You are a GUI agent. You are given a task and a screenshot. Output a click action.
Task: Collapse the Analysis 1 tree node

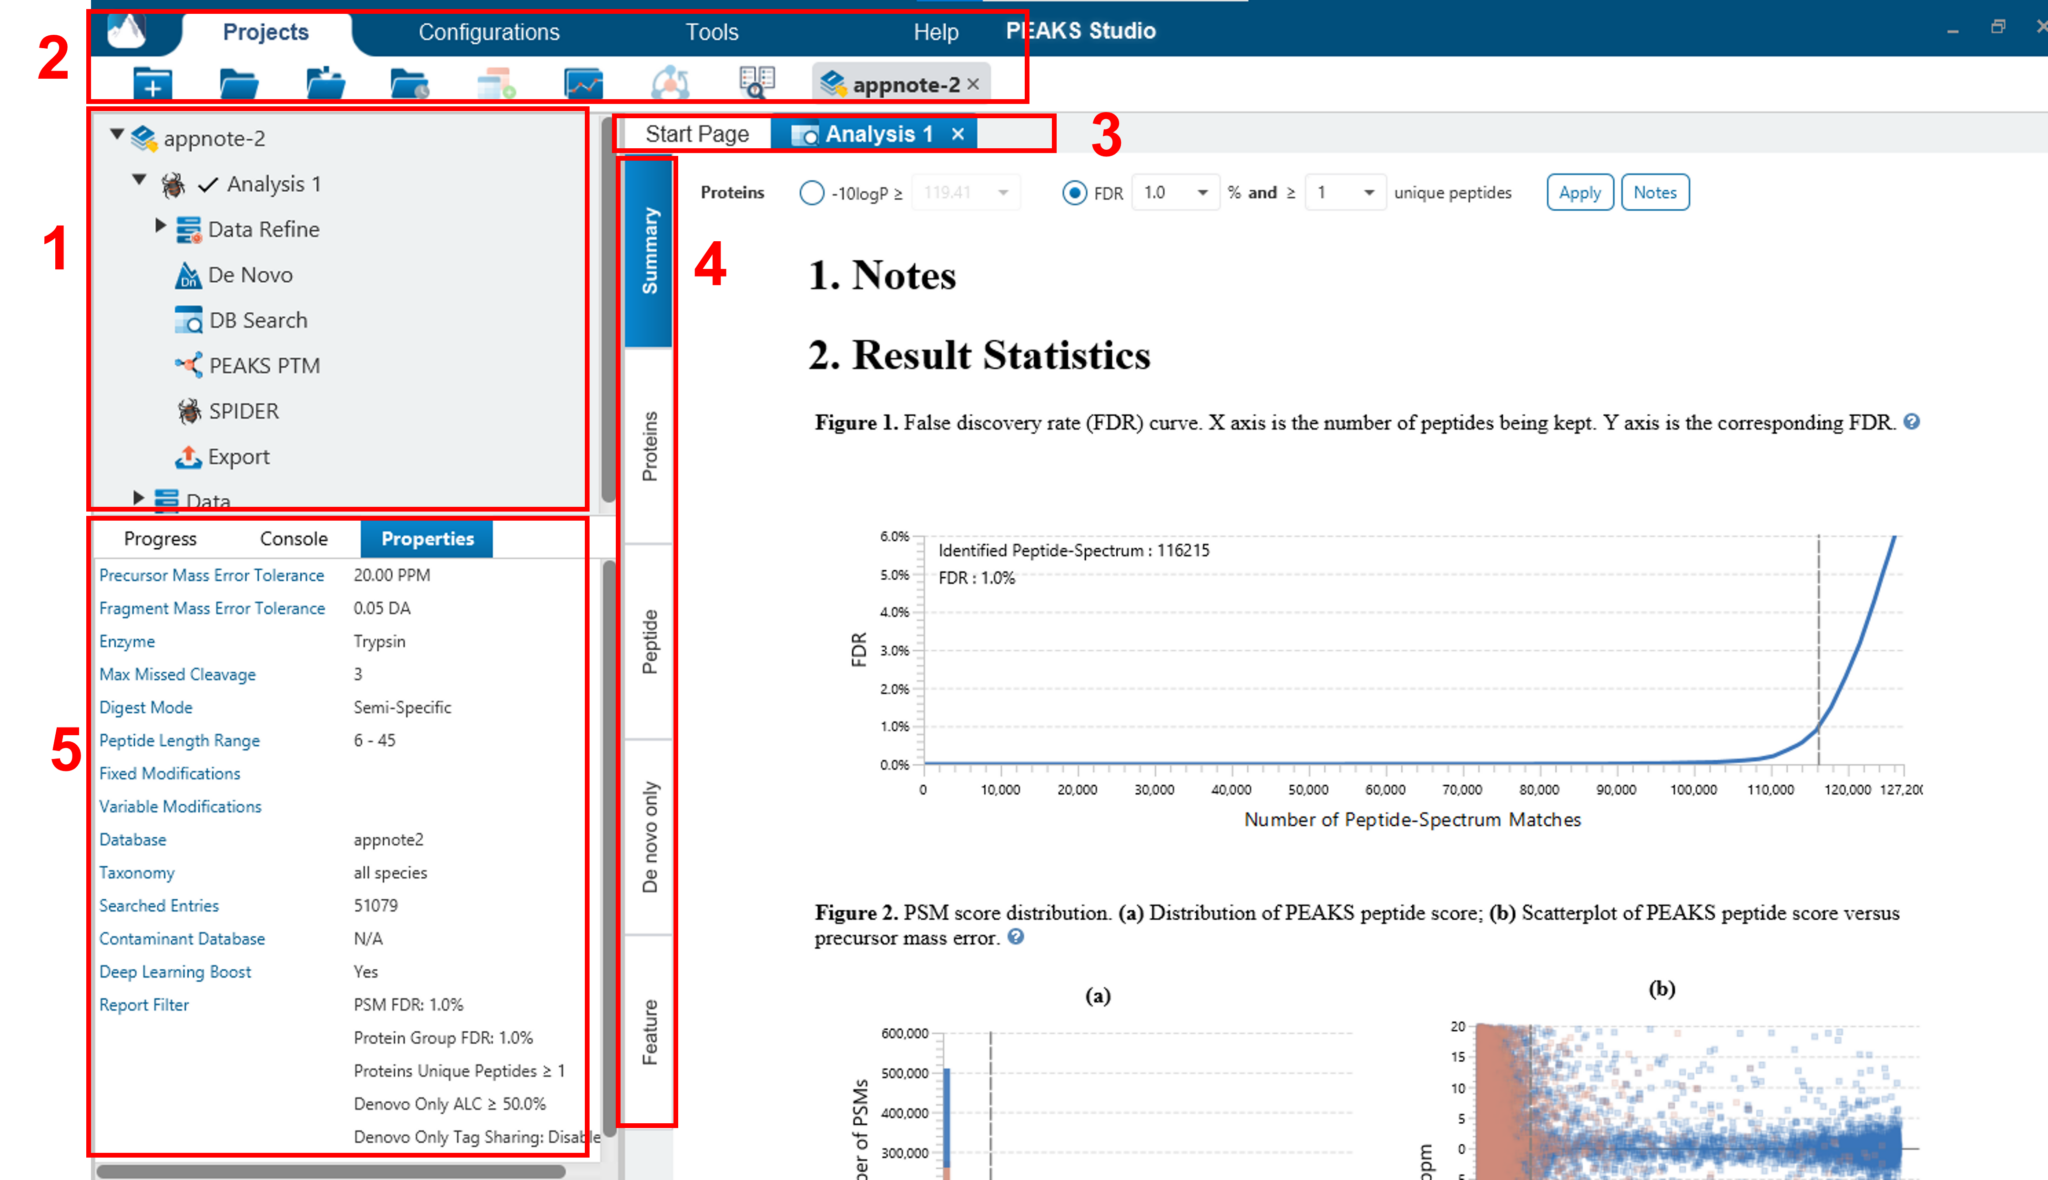point(140,181)
